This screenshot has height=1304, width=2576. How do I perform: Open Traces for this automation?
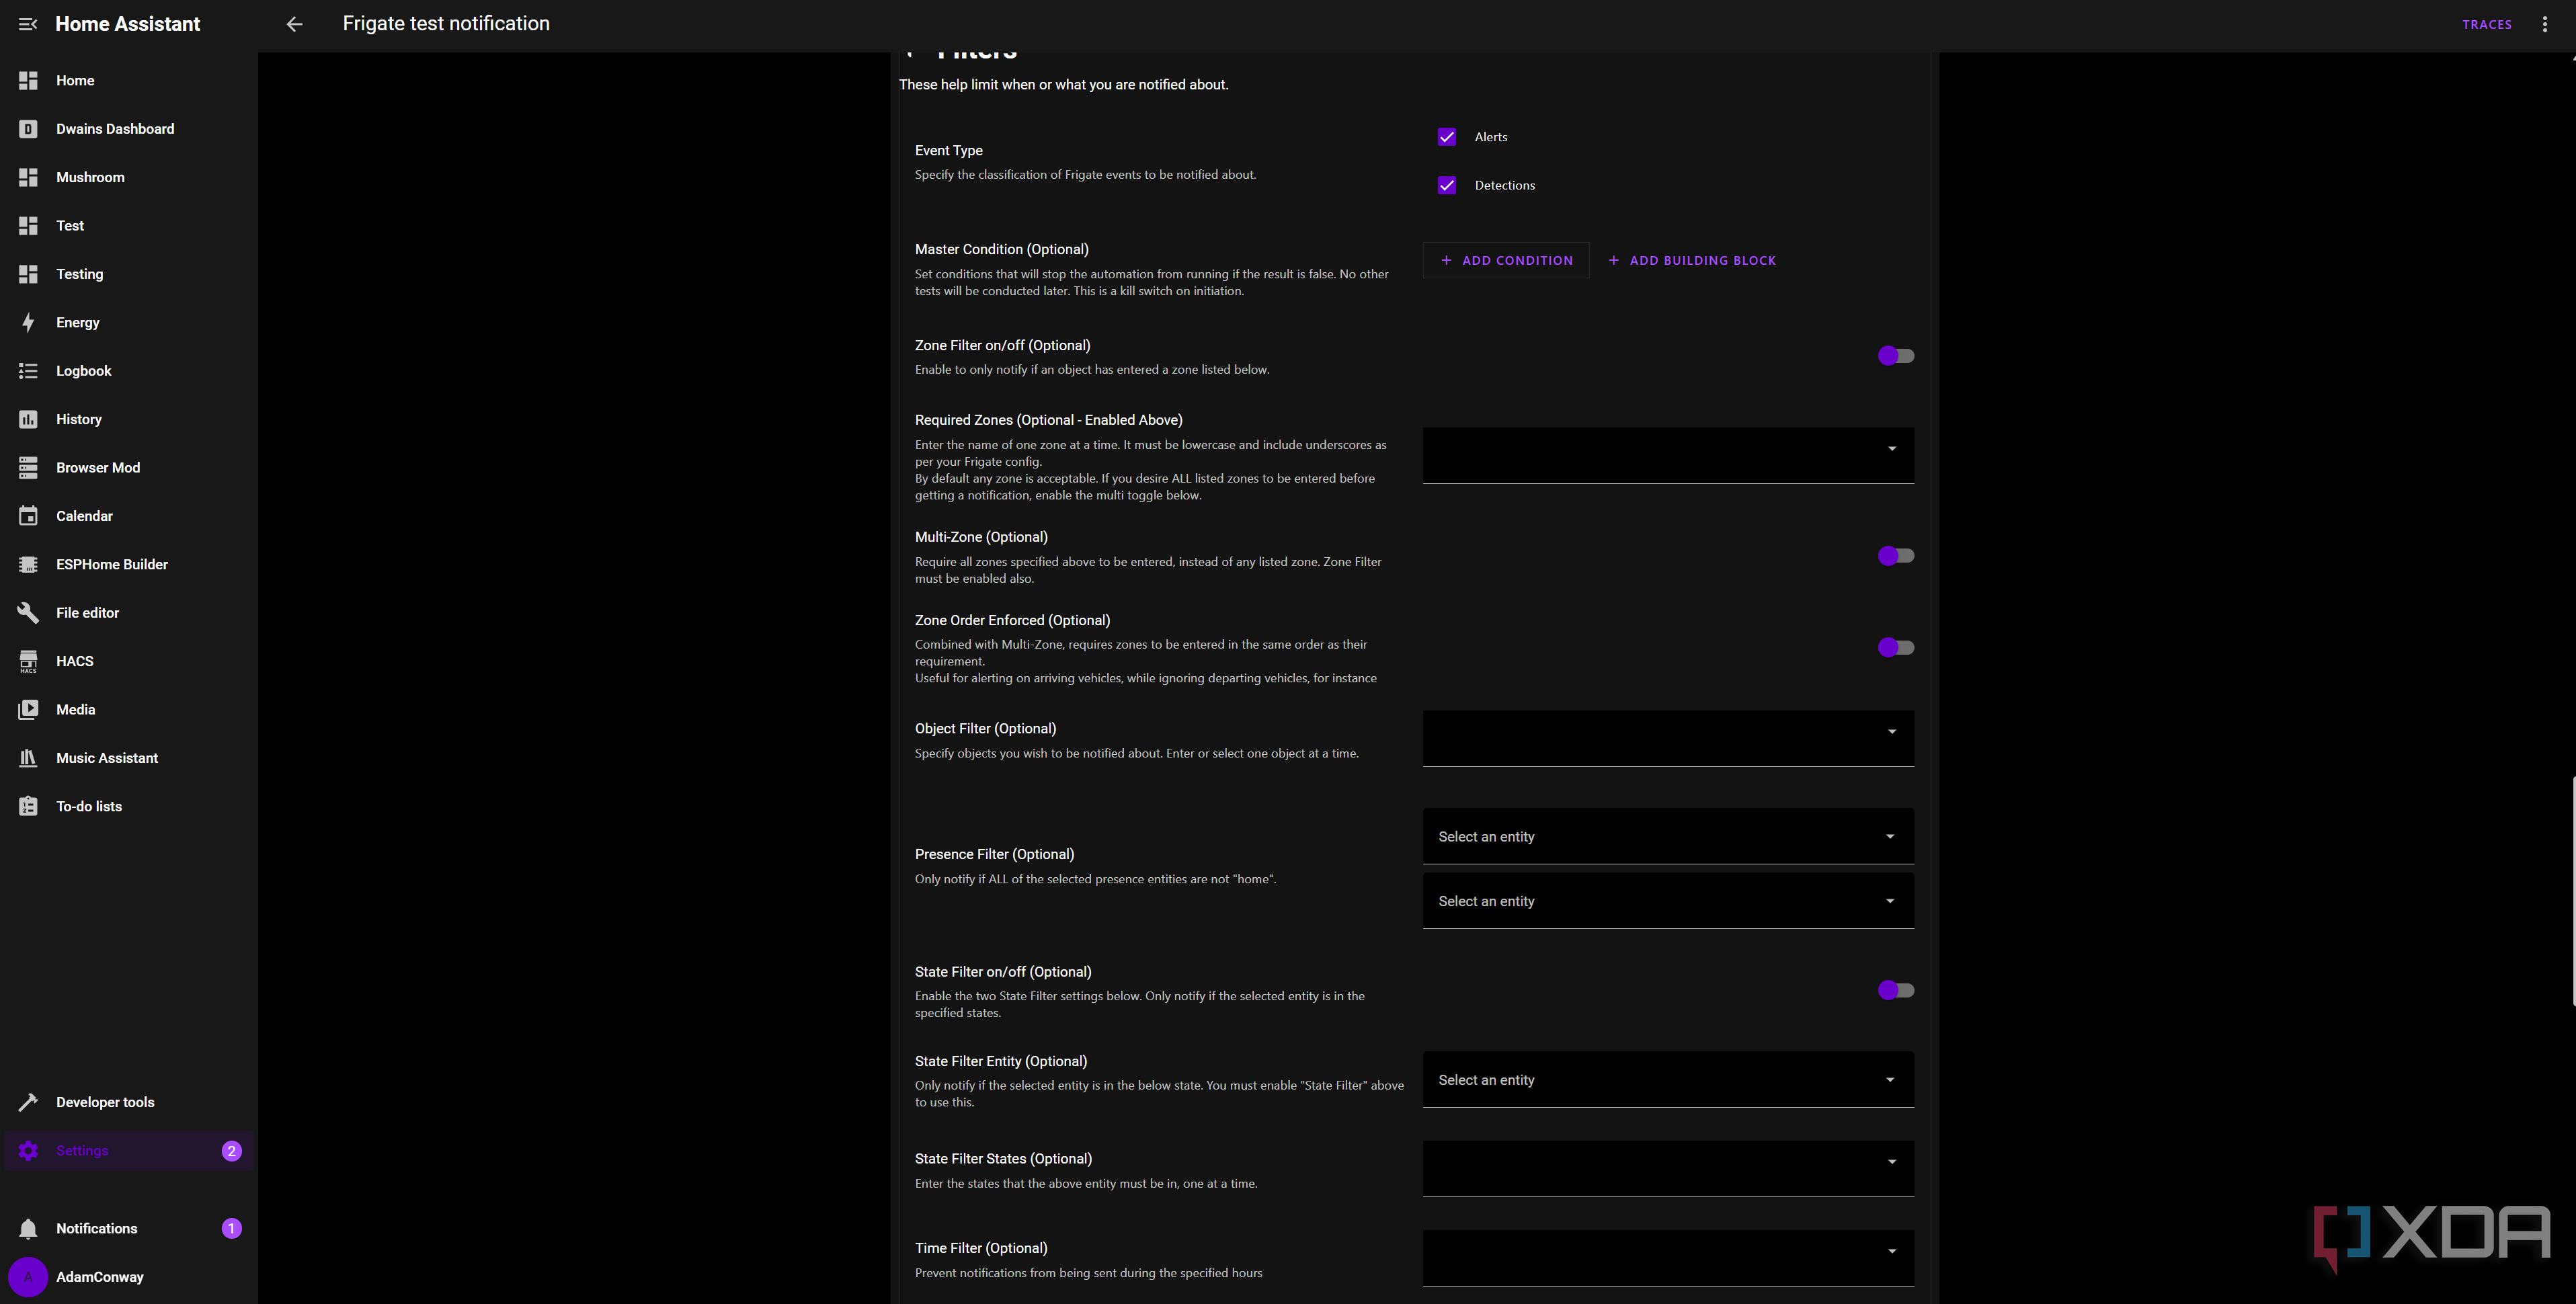(2487, 24)
